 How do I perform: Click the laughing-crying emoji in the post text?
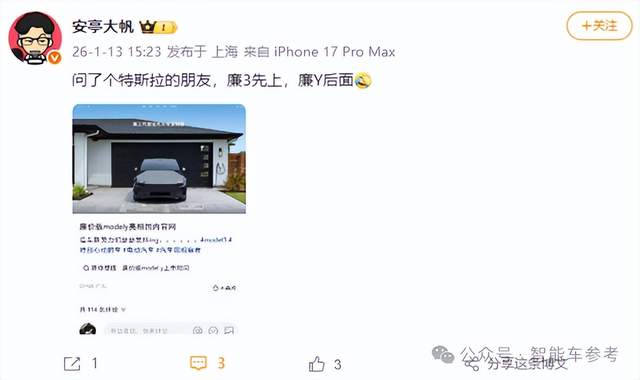(363, 80)
